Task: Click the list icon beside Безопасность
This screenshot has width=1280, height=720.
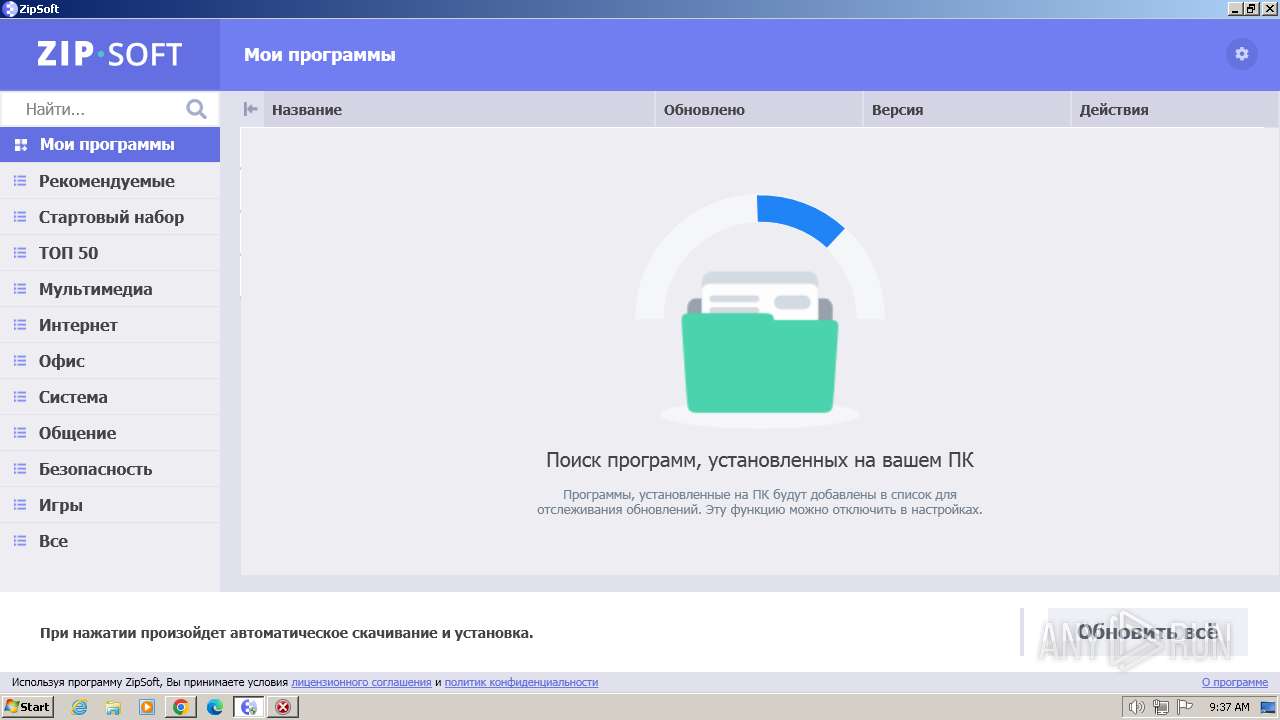Action: [20, 469]
